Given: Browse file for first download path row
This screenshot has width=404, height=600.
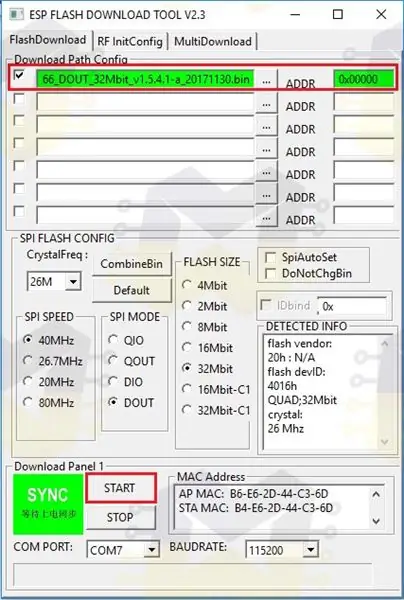Looking at the screenshot, I should coord(266,81).
